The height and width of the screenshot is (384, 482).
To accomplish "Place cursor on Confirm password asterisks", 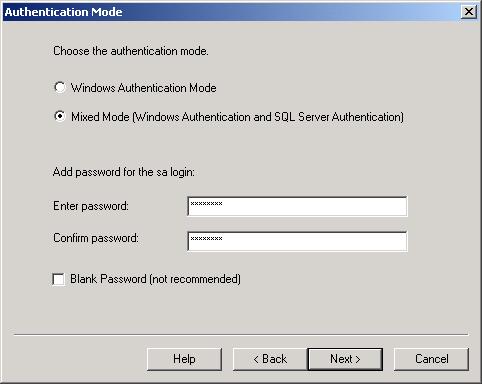I will click(206, 238).
